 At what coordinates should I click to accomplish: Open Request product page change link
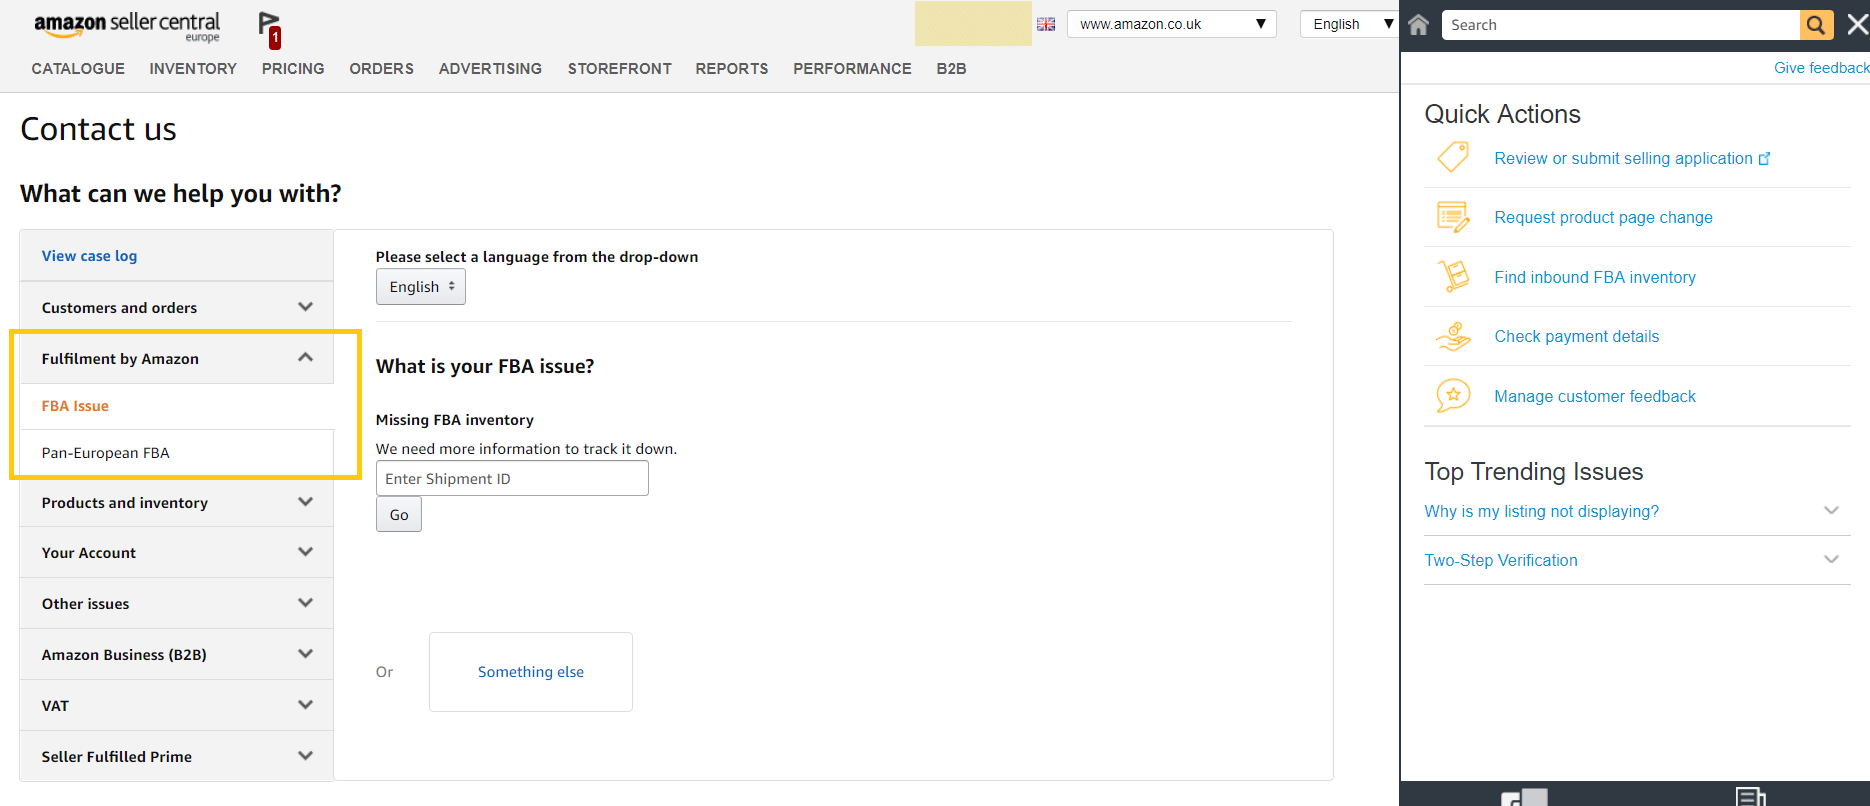(1603, 217)
